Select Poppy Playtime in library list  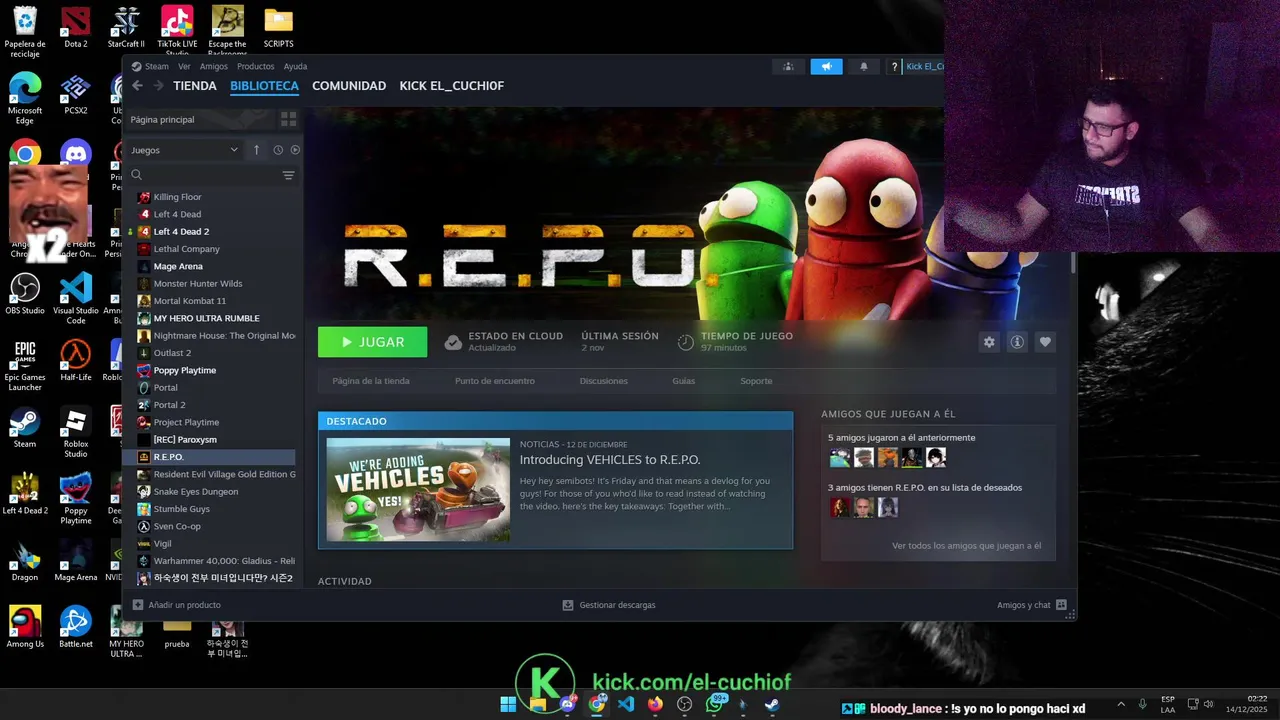pyautogui.click(x=184, y=370)
